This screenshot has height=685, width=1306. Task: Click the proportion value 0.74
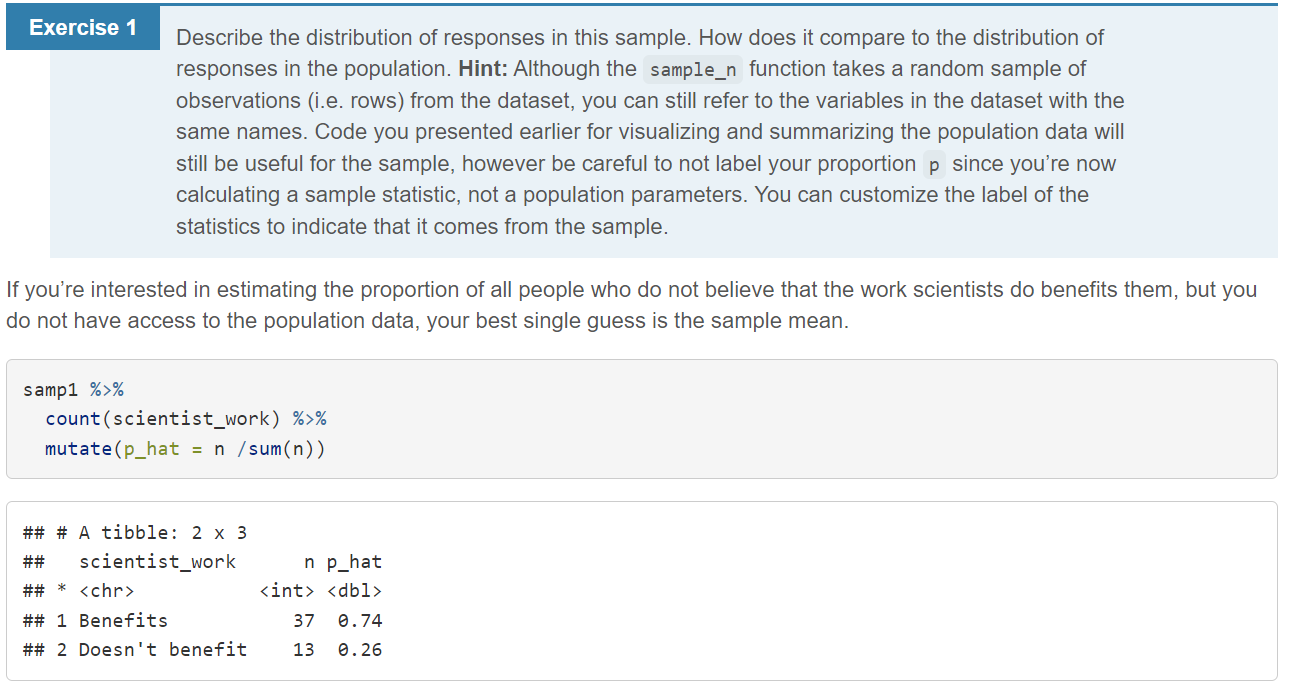360,621
